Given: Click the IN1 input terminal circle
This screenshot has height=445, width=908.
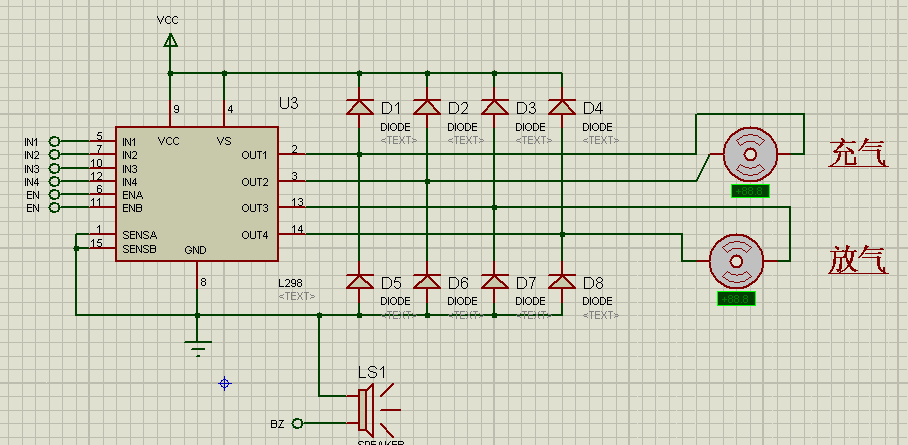Looking at the screenshot, I should pos(54,141).
